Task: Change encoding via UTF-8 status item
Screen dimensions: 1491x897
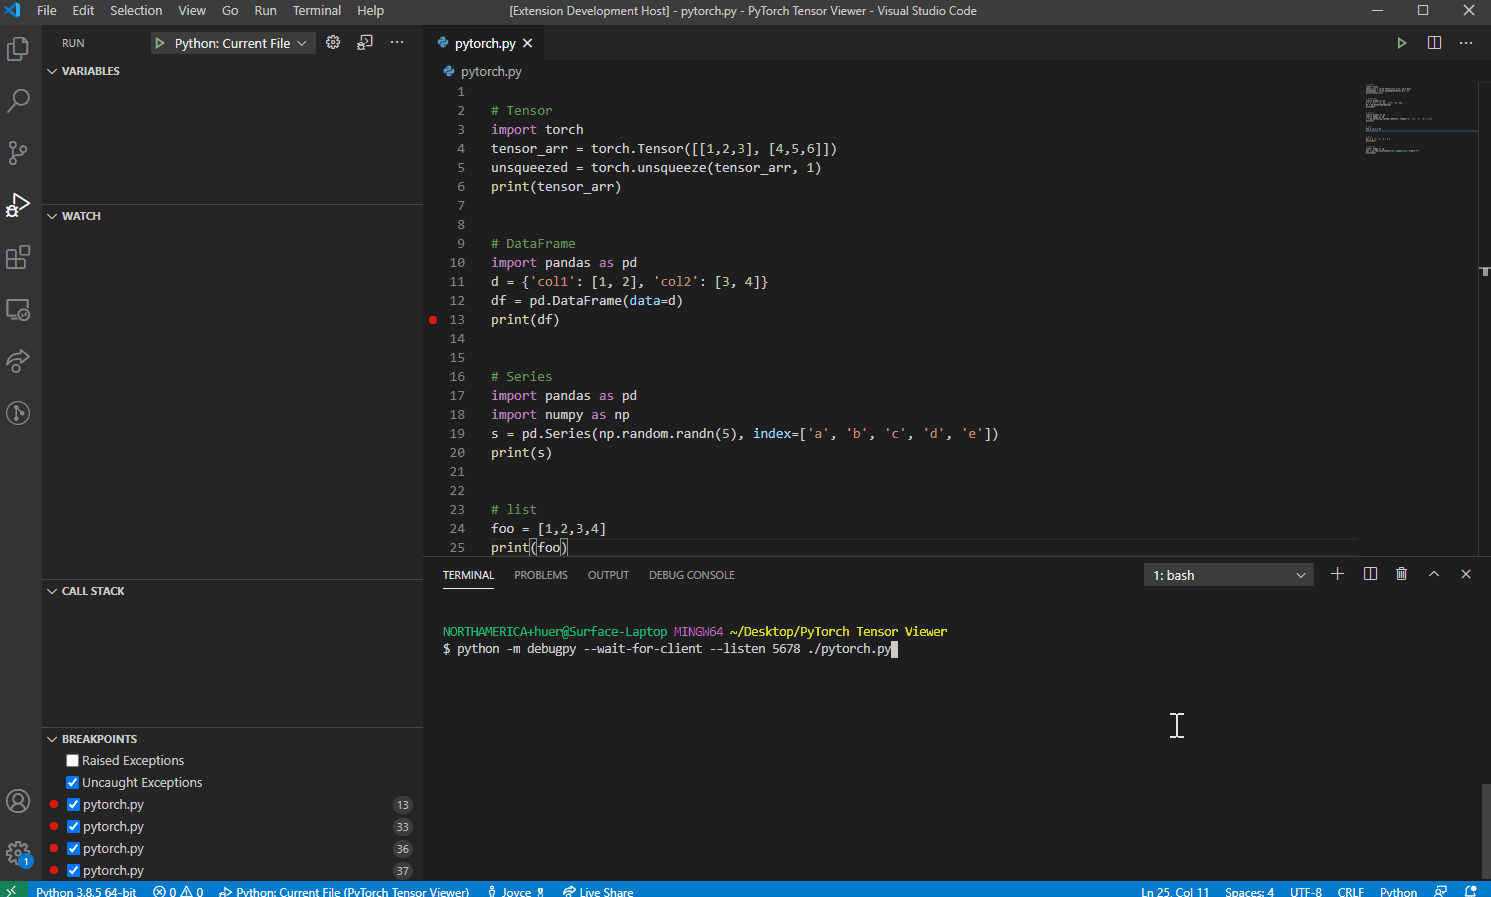Action: coord(1306,890)
